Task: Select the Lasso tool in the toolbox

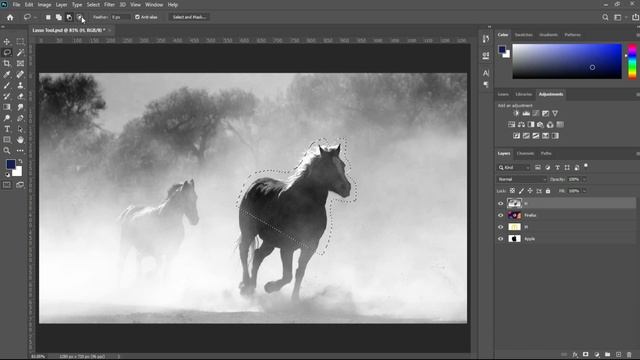Action: 7,52
